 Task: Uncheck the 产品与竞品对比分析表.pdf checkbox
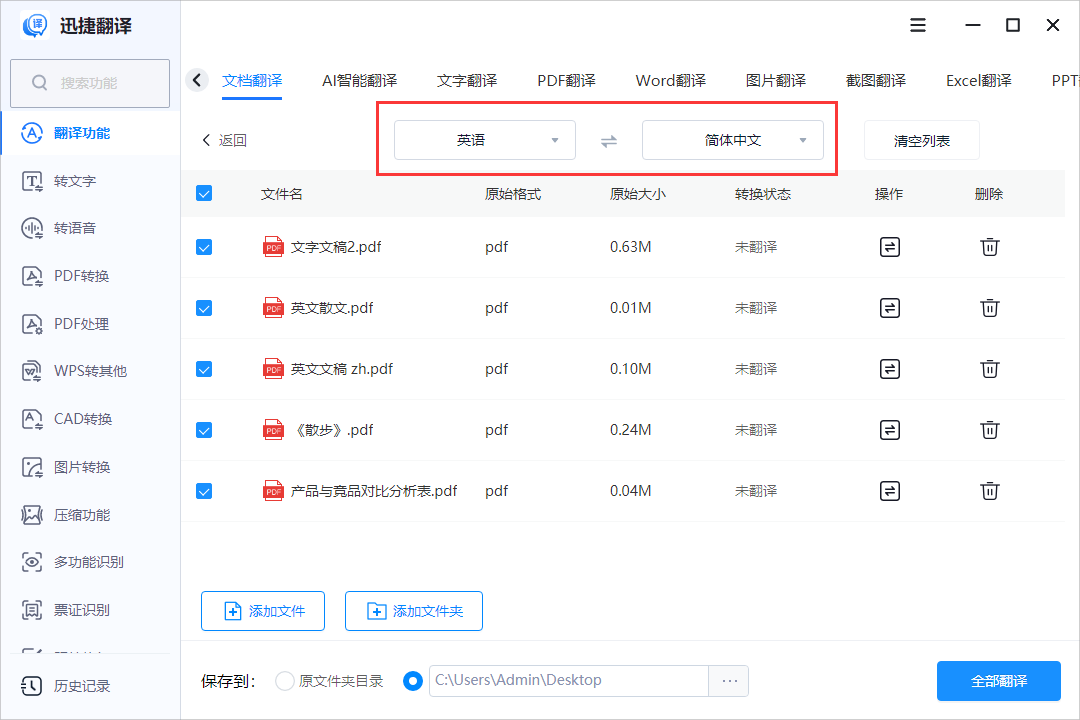(x=204, y=491)
